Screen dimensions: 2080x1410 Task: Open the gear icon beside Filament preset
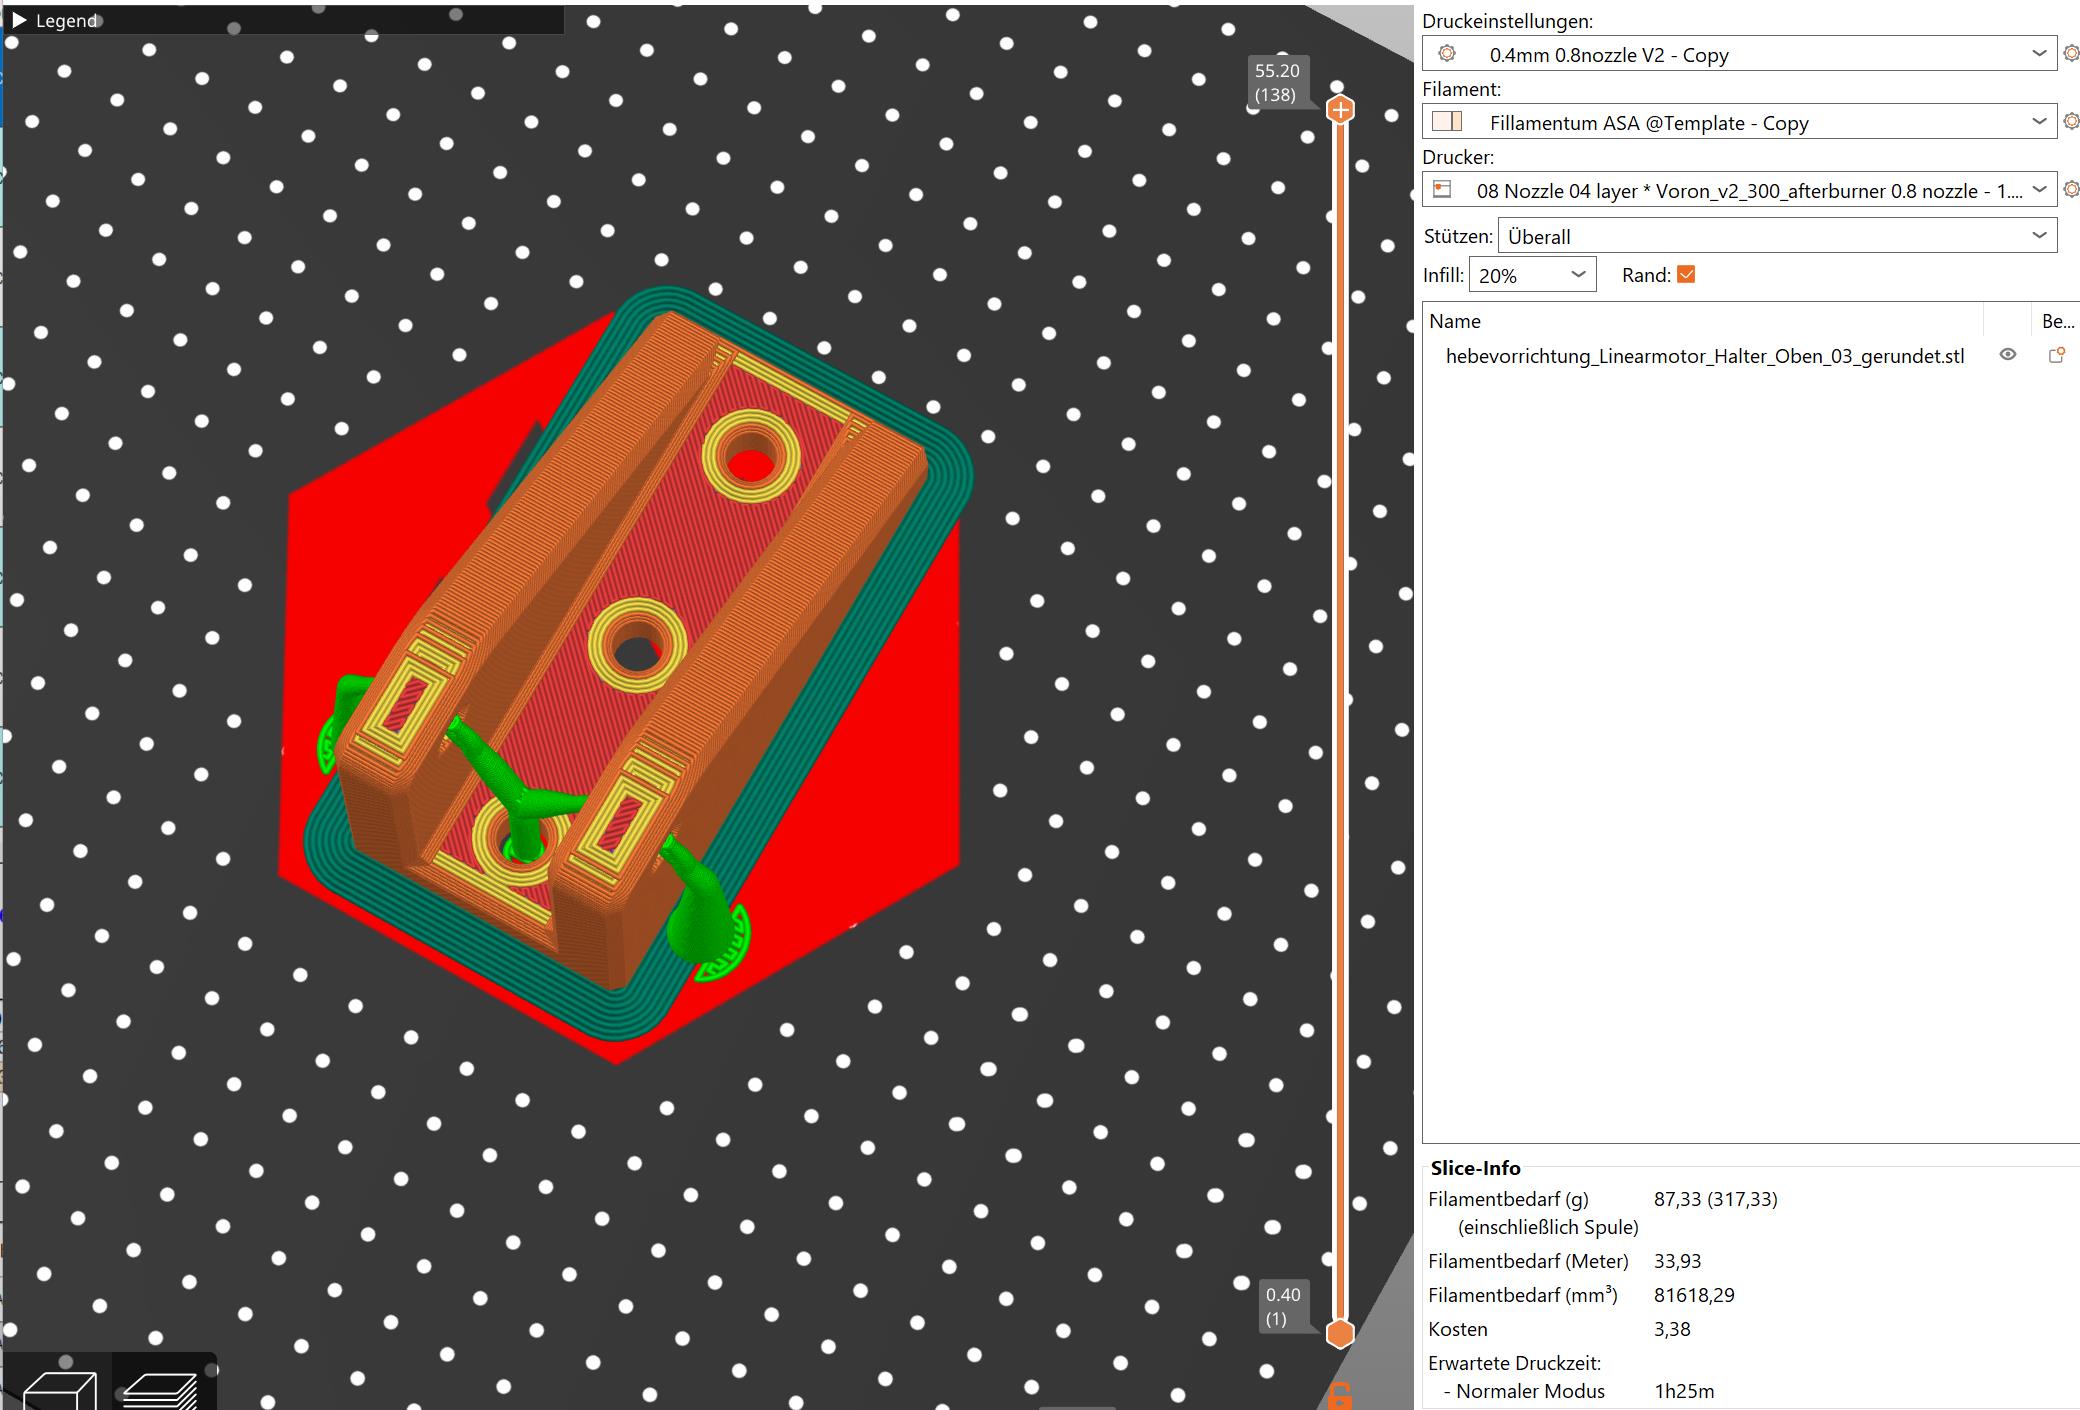pos(2070,121)
